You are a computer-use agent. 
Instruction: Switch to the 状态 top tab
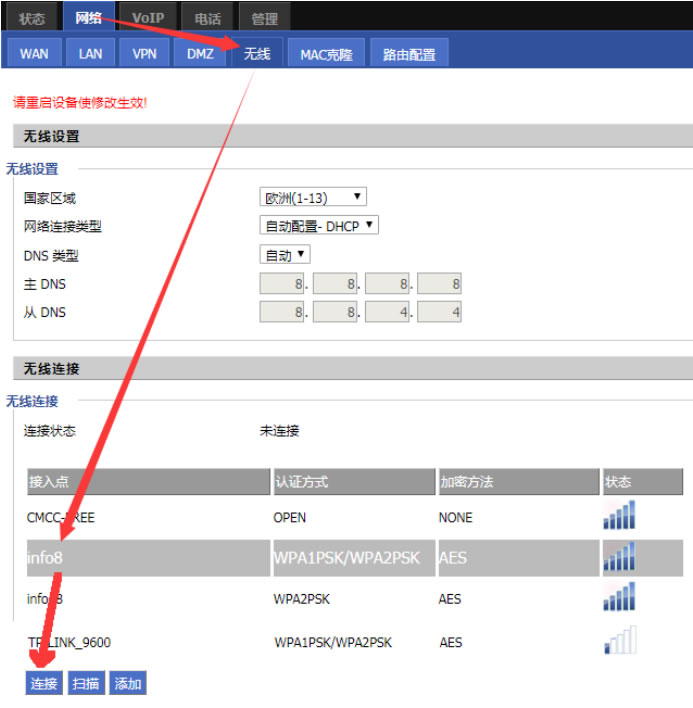point(32,18)
